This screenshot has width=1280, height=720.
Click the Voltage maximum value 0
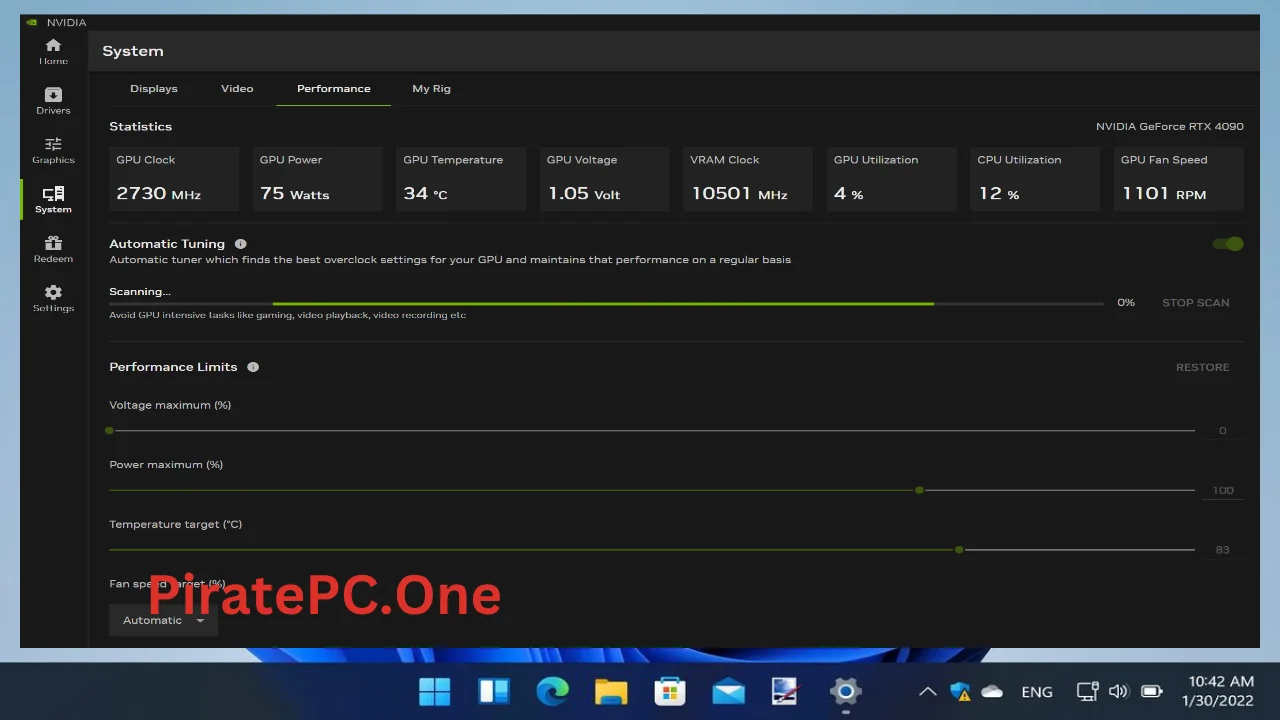[1222, 431]
